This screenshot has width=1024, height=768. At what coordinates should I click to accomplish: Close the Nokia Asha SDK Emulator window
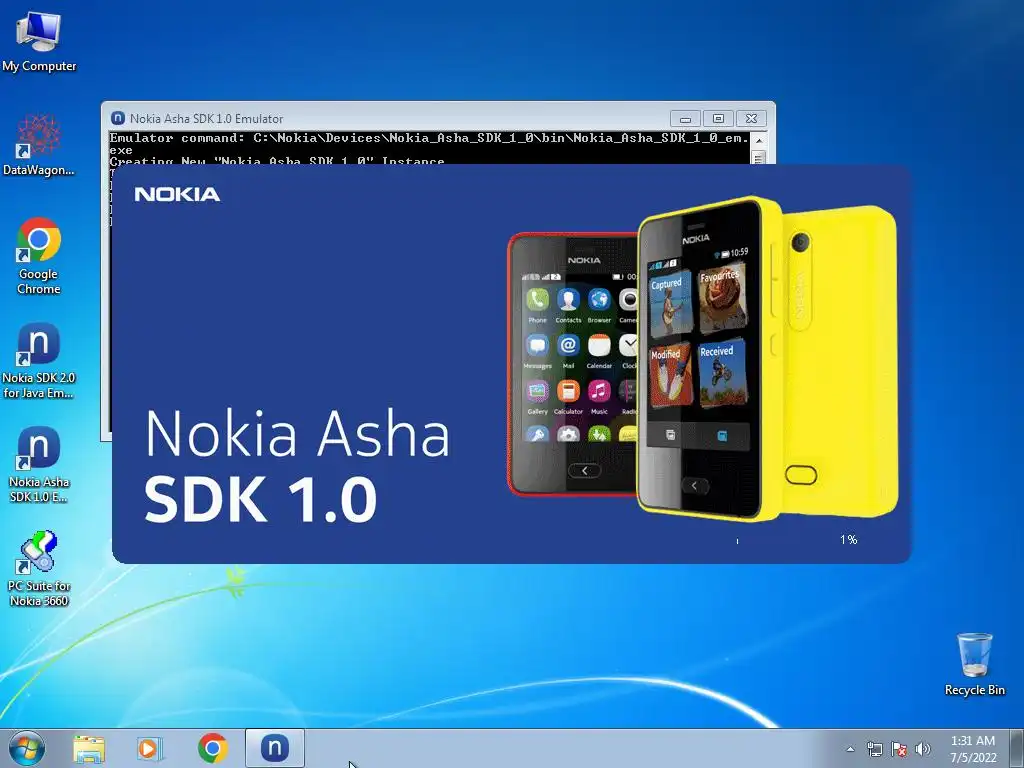(752, 119)
